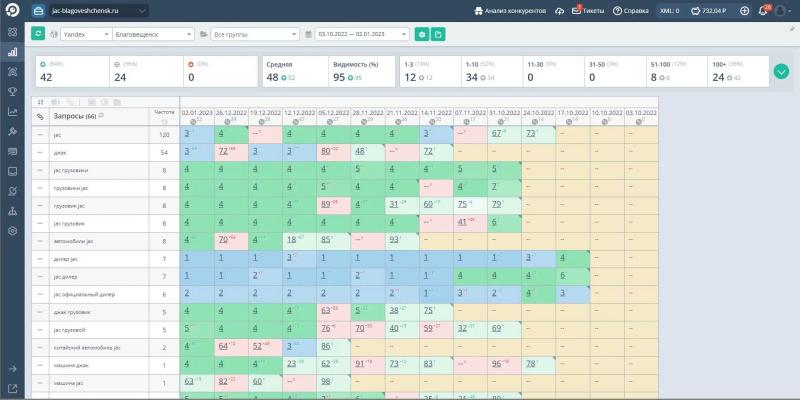Open sidebar settings gear icon
This screenshot has width=800, height=400.
coord(13,231)
